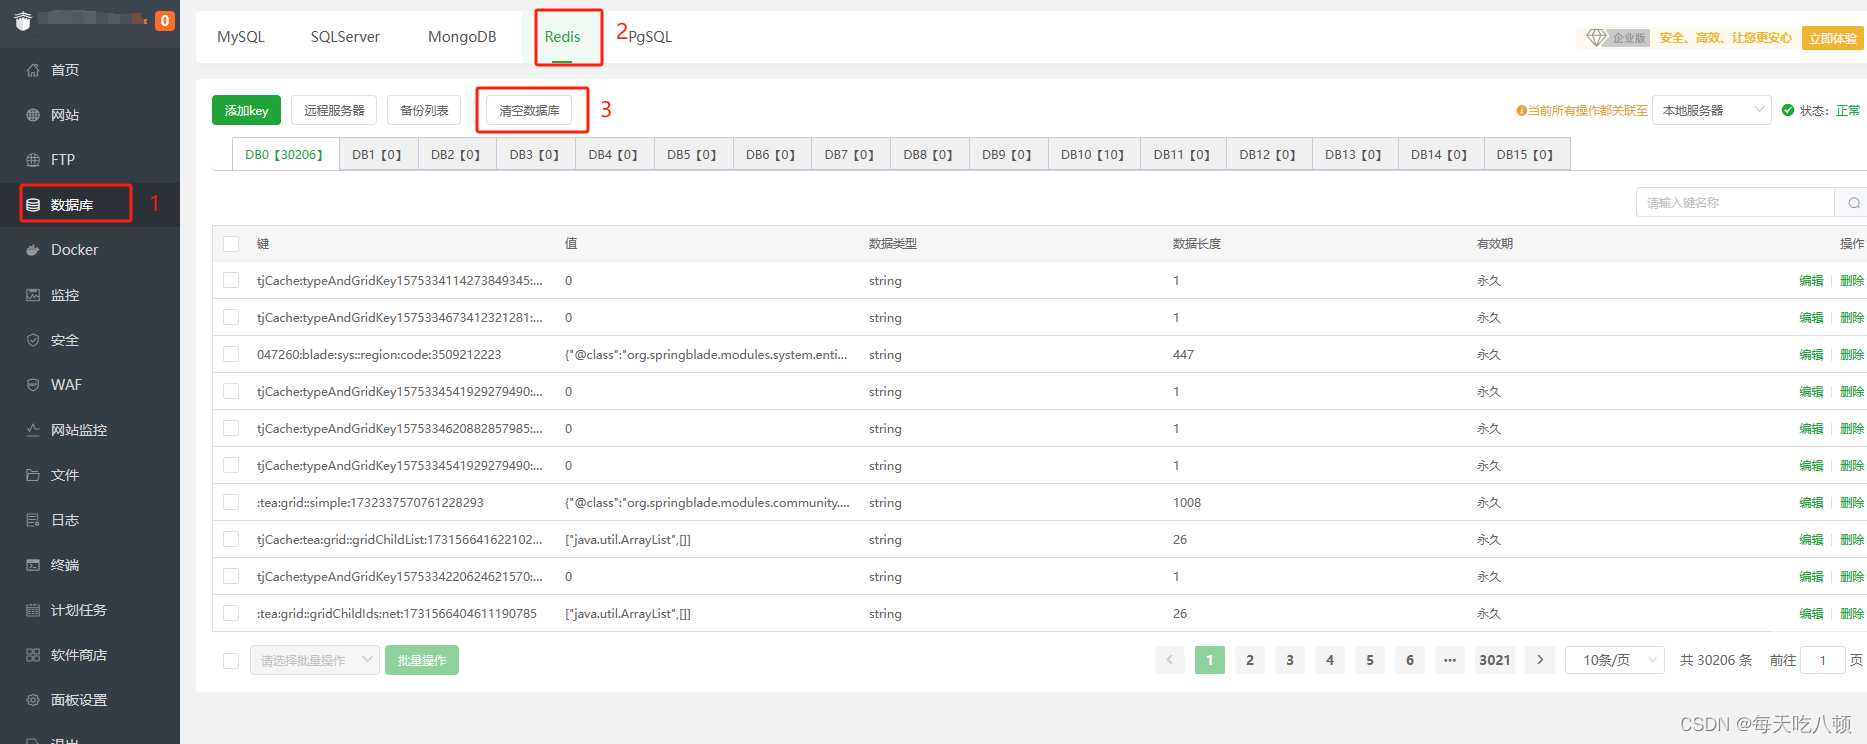Viewport: 1867px width, 744px height.
Task: Click 编辑 for first tjCache row
Action: point(1811,281)
